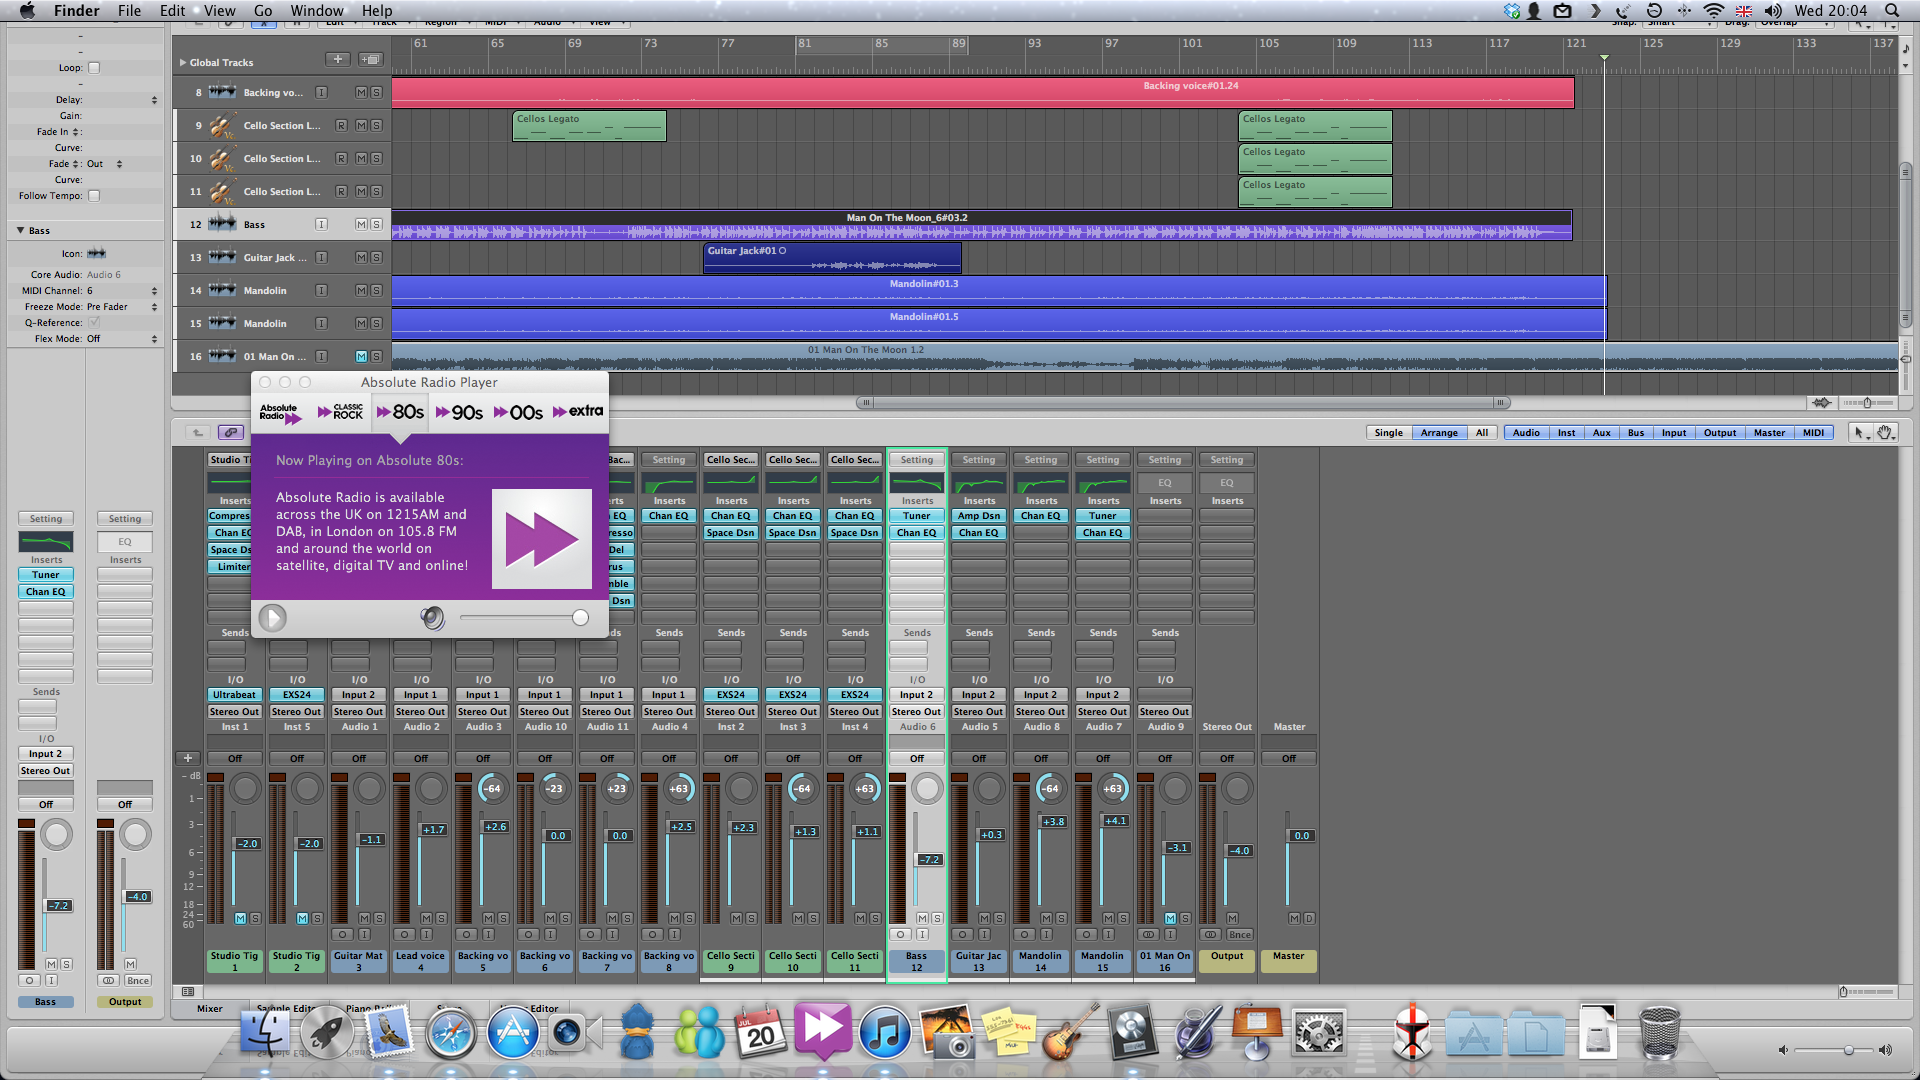Adjust the radio player volume slider

tap(580, 618)
